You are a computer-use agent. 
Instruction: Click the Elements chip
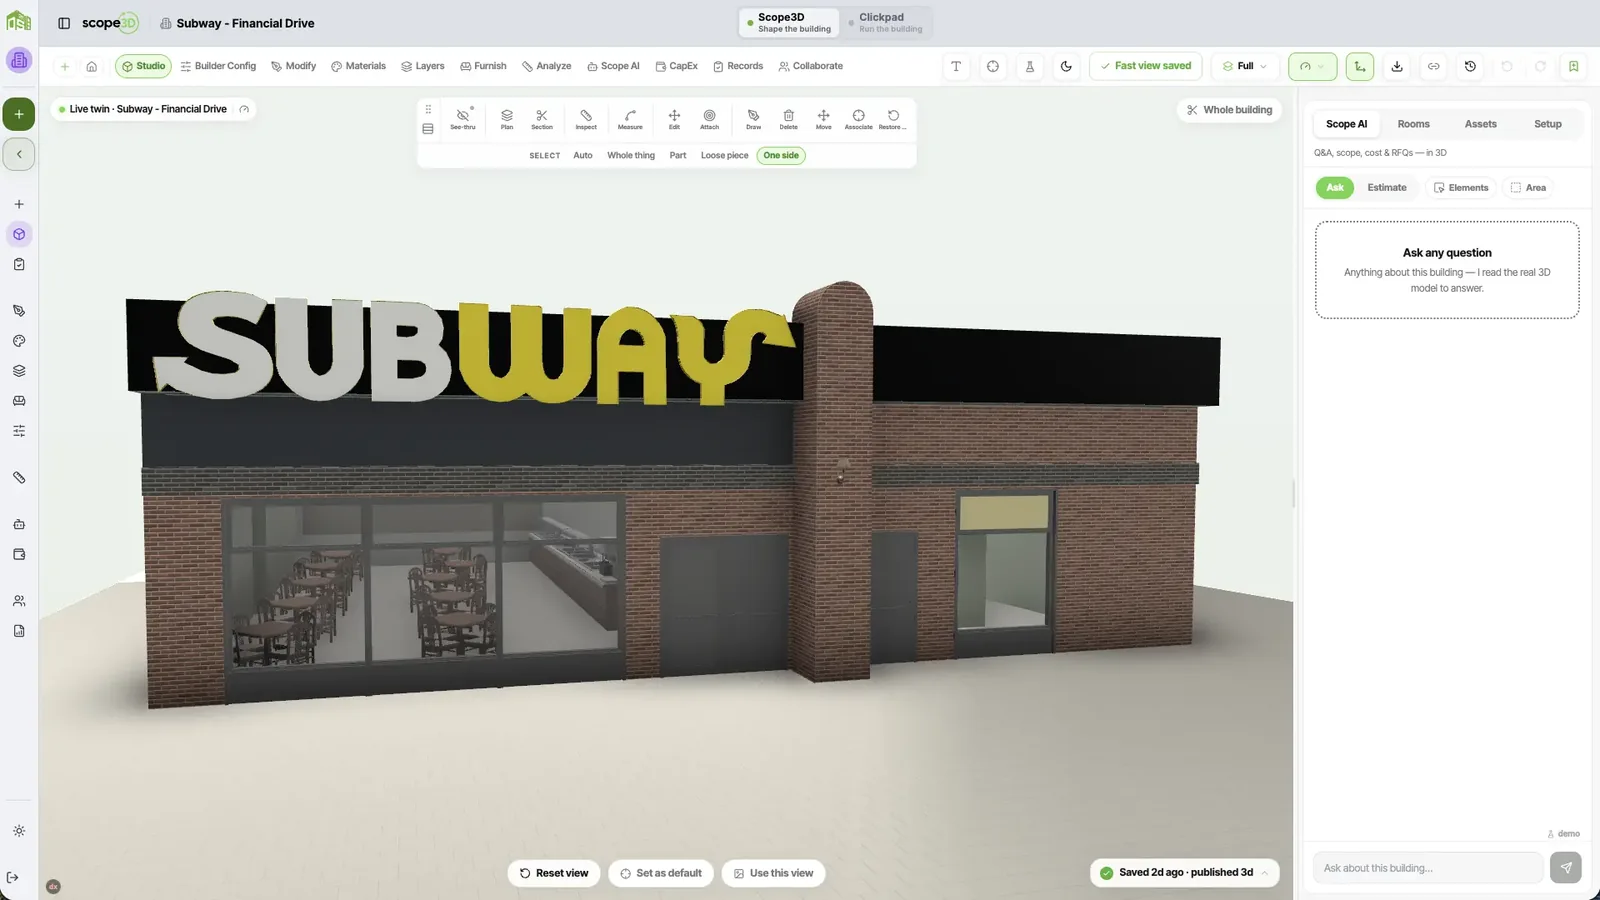pyautogui.click(x=1461, y=188)
